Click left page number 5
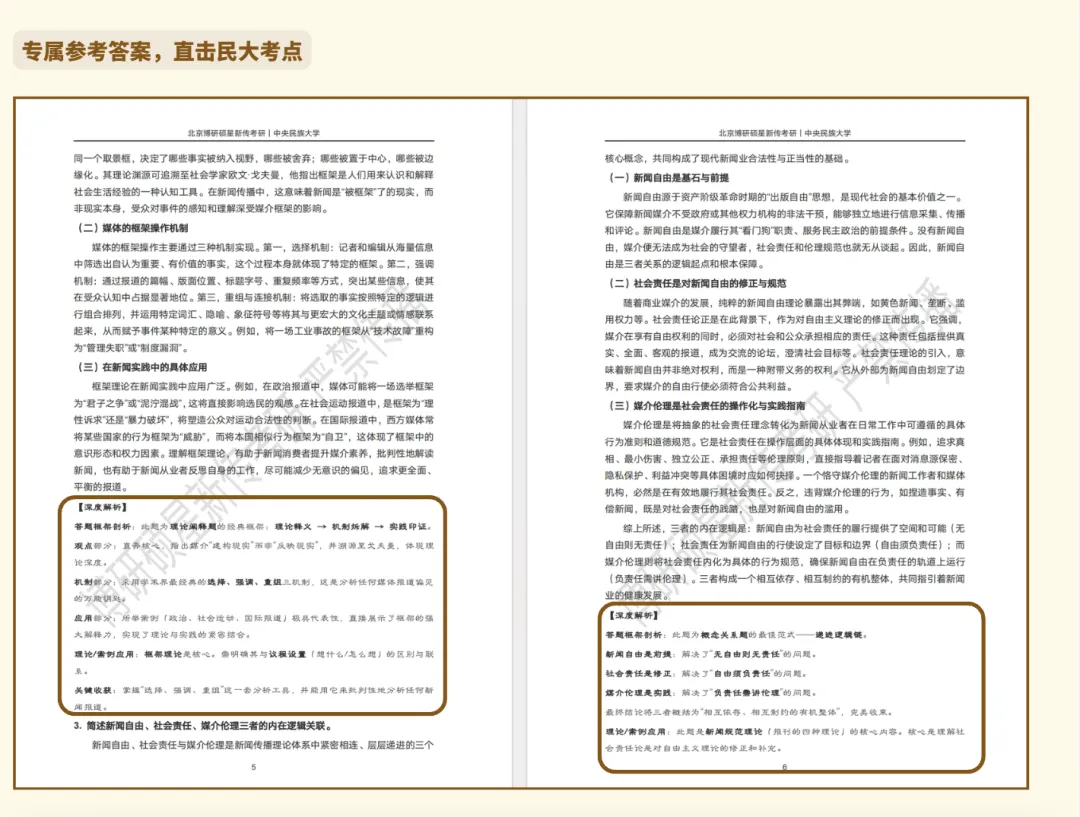The height and width of the screenshot is (817, 1080). 253,767
